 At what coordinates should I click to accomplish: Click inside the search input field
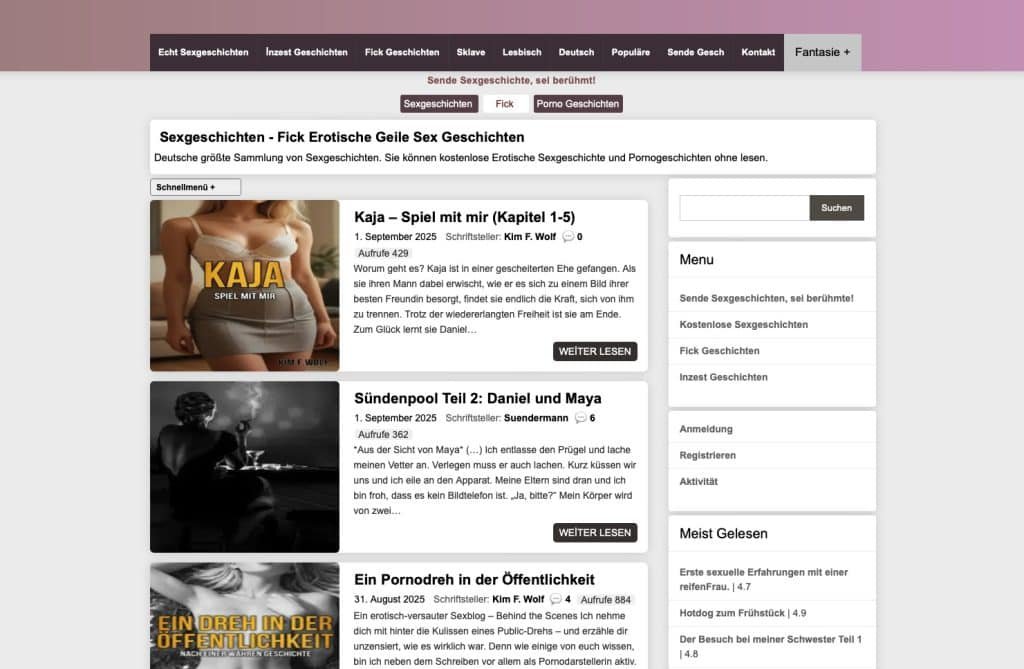coord(742,207)
